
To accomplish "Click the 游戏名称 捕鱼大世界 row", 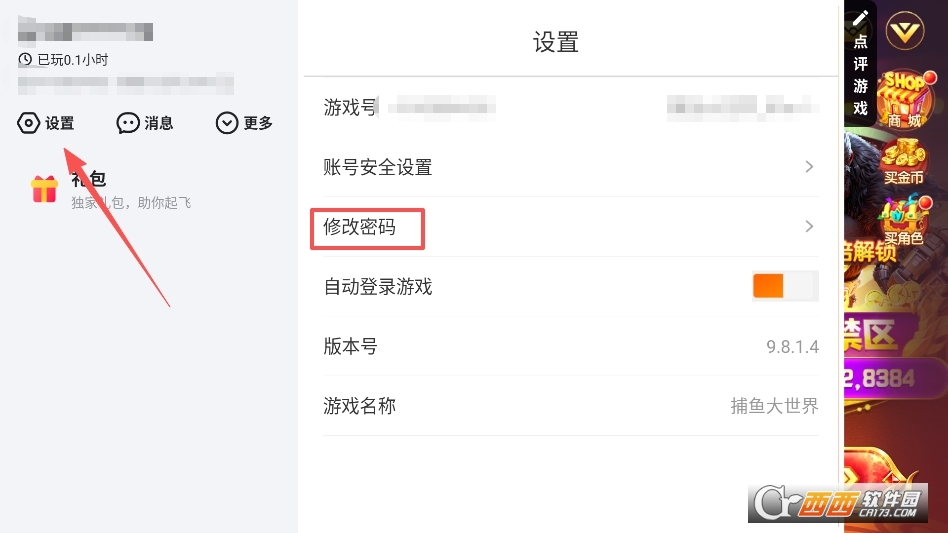I will tap(570, 406).
